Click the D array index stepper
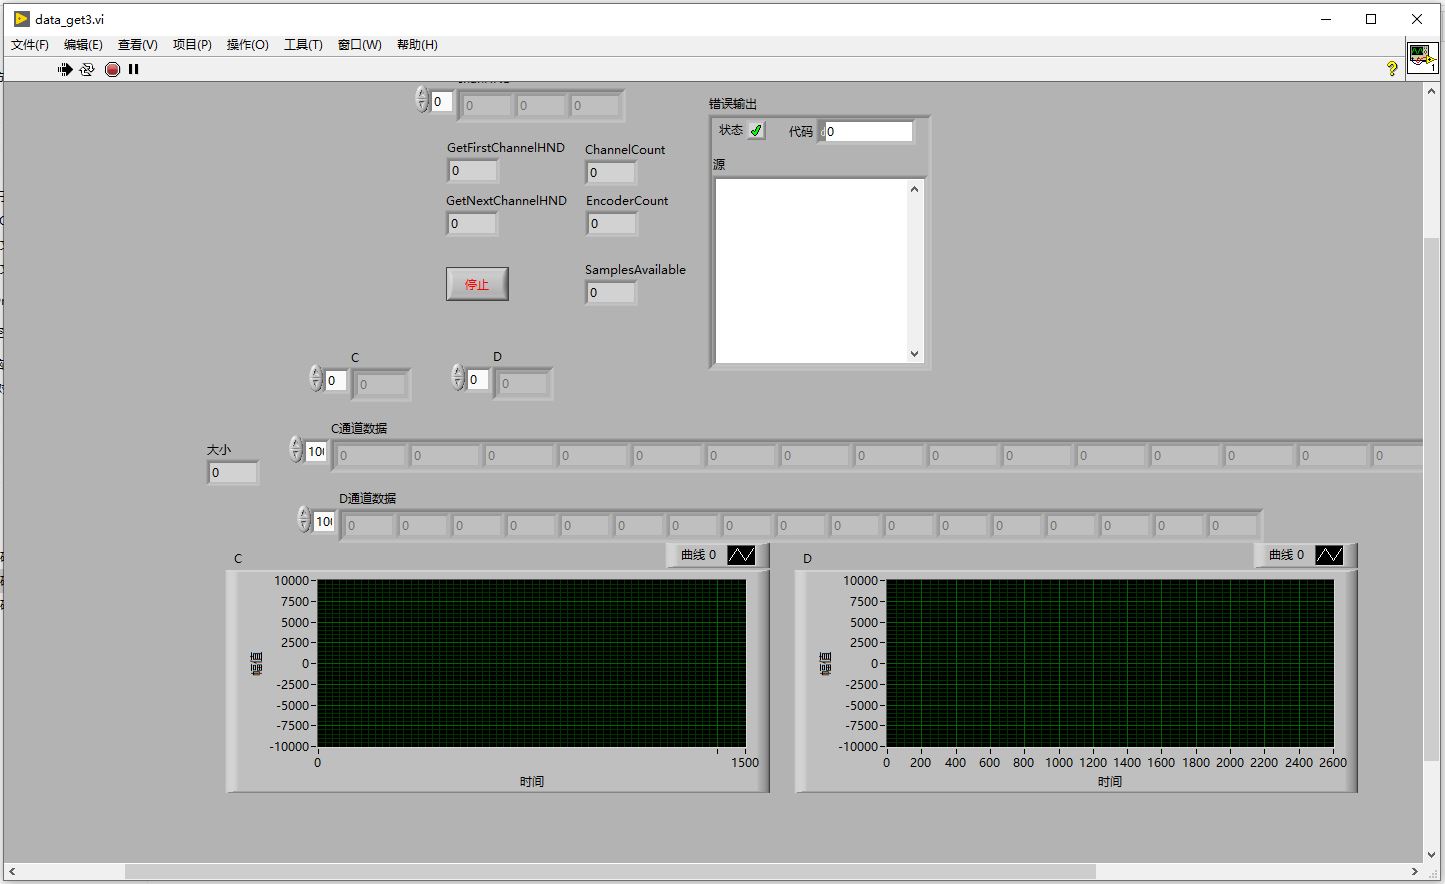This screenshot has height=884, width=1445. [x=458, y=377]
